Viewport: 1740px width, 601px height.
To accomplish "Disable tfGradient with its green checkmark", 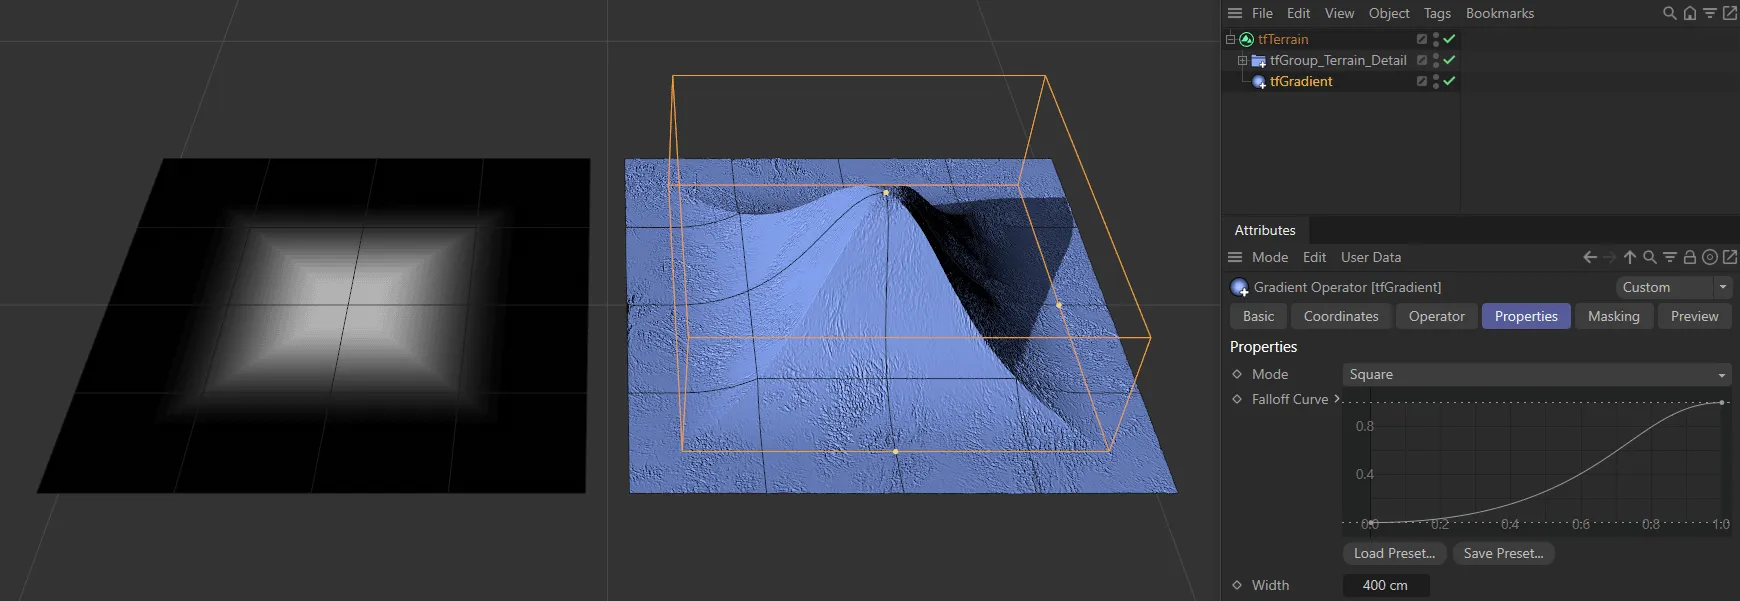I will (x=1449, y=81).
